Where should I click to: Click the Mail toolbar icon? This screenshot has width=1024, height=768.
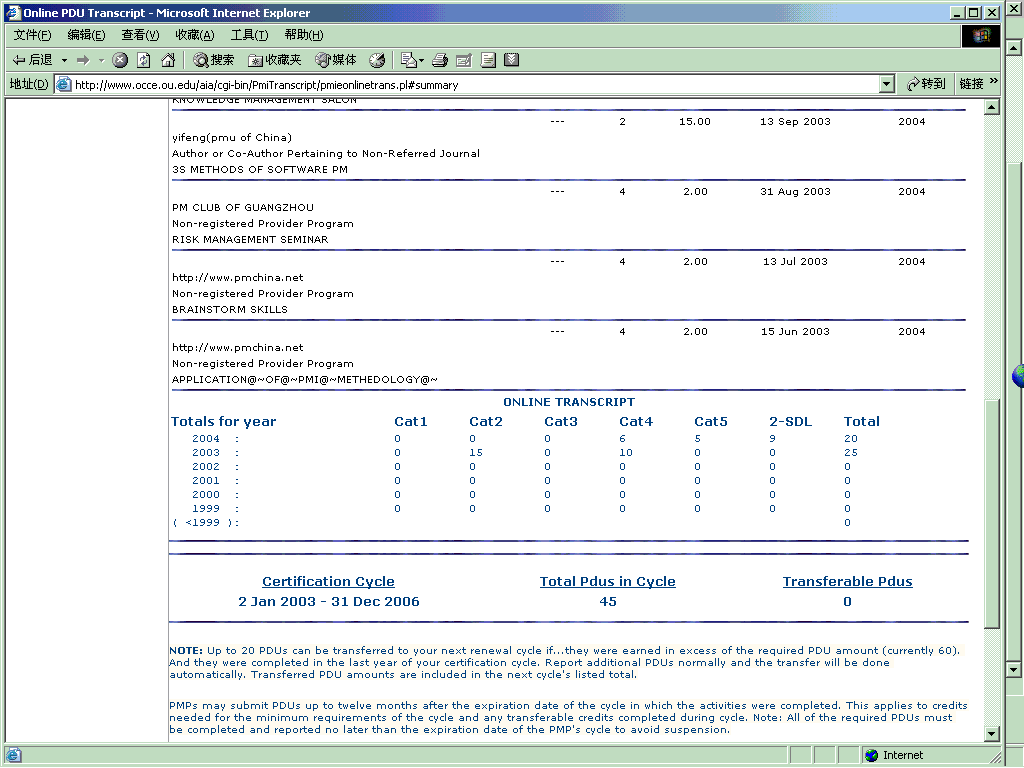408,60
